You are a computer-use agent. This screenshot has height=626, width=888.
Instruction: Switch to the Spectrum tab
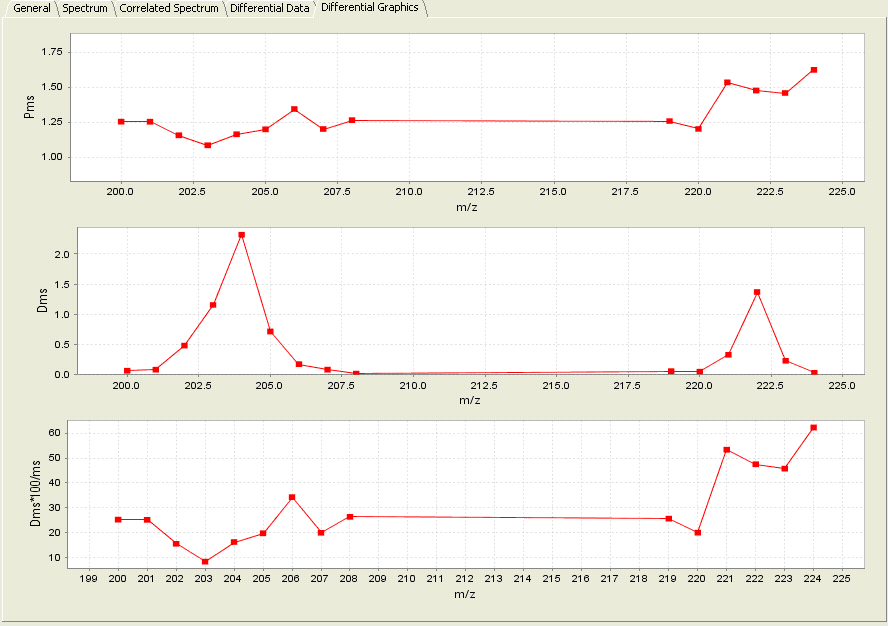click(x=85, y=8)
